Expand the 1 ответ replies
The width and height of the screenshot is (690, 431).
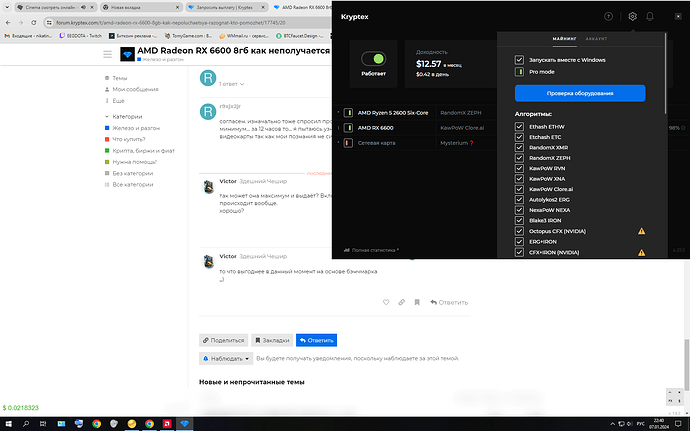(231, 84)
